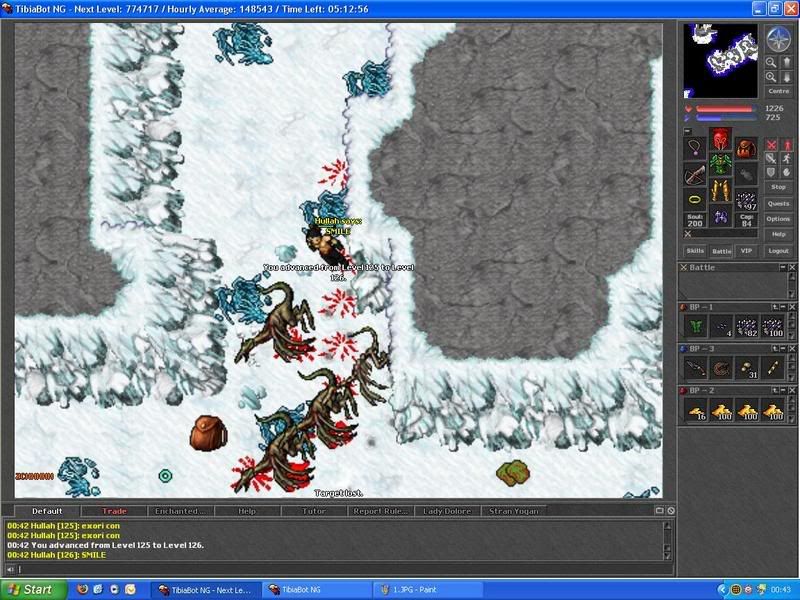
Task: Collapse the inventory panel with minus button
Action: click(687, 131)
